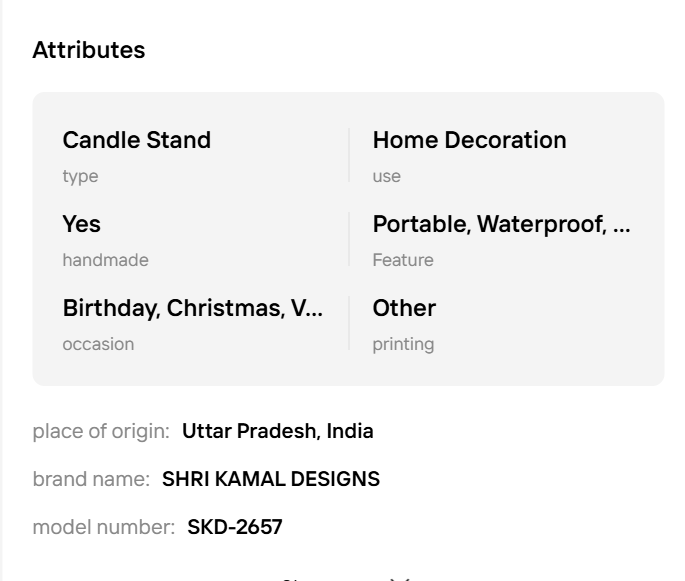Click the Attributes section heading
The height and width of the screenshot is (581, 685).
coord(88,50)
